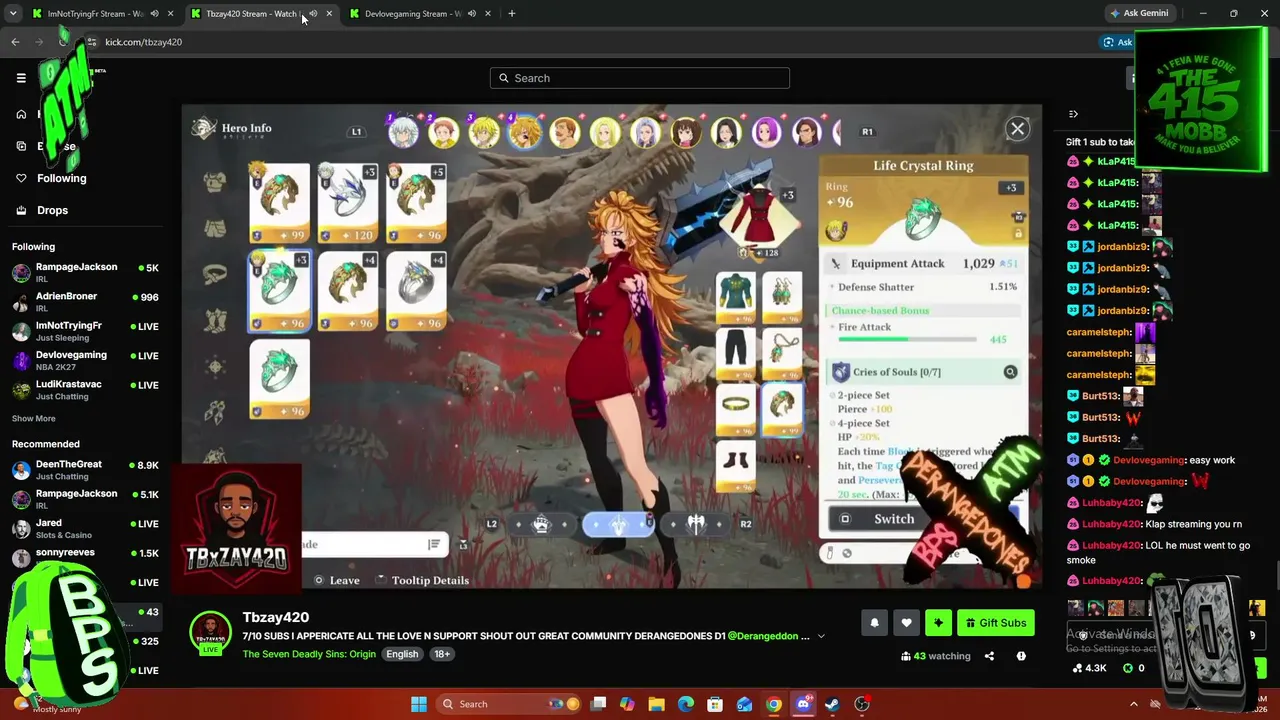This screenshot has width=1280, height=720.
Task: Click Devlovegaming username beside 'easy work'
Action: pos(1149,460)
